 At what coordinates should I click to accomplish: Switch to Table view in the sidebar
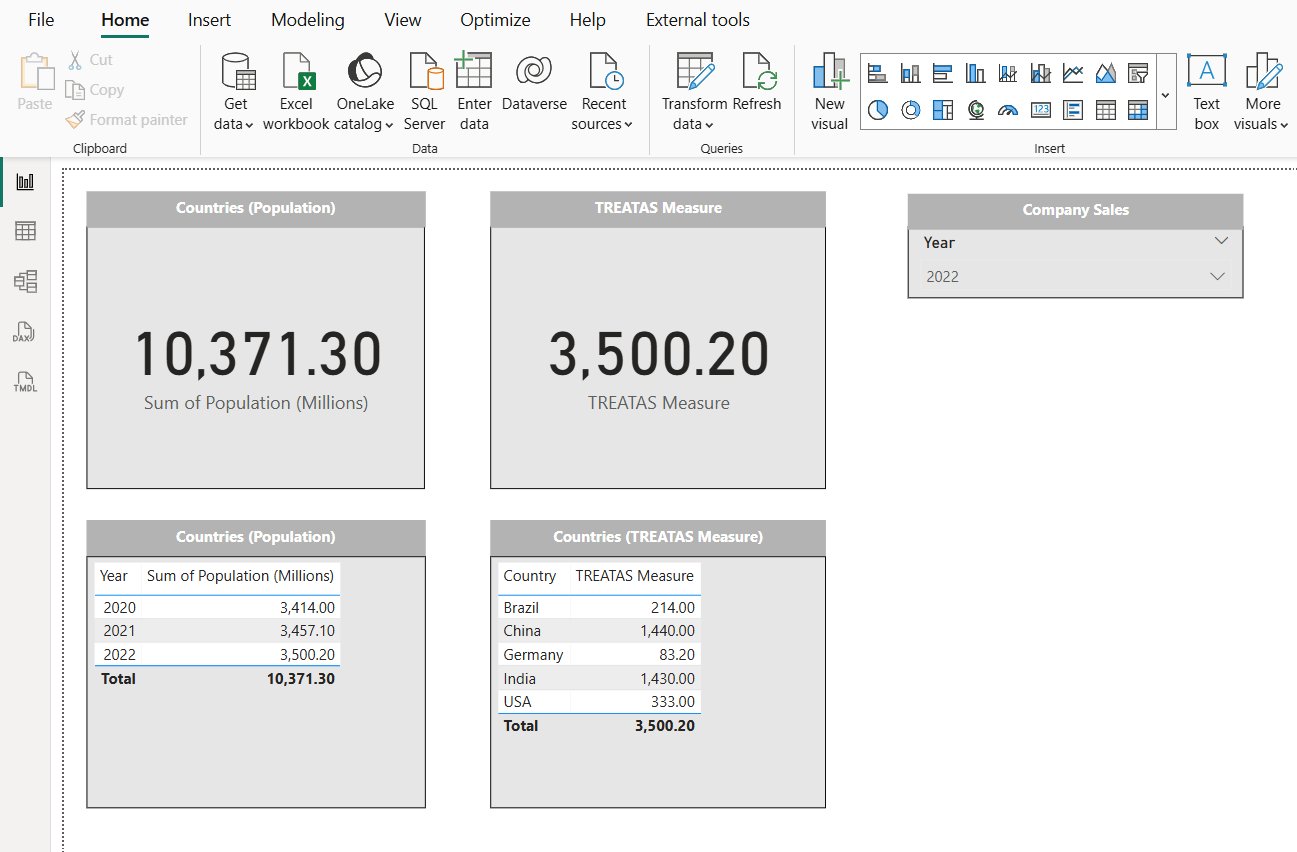[25, 231]
